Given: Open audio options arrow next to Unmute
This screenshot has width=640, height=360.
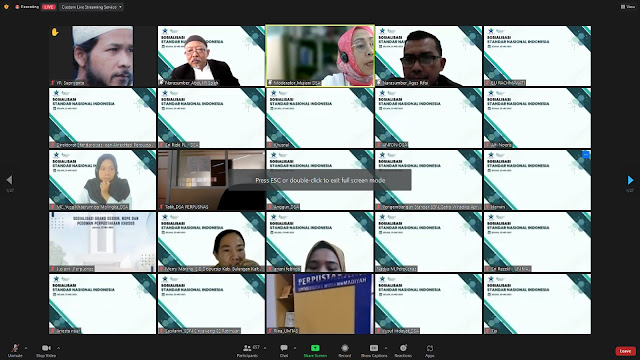Looking at the screenshot, I should point(26,348).
